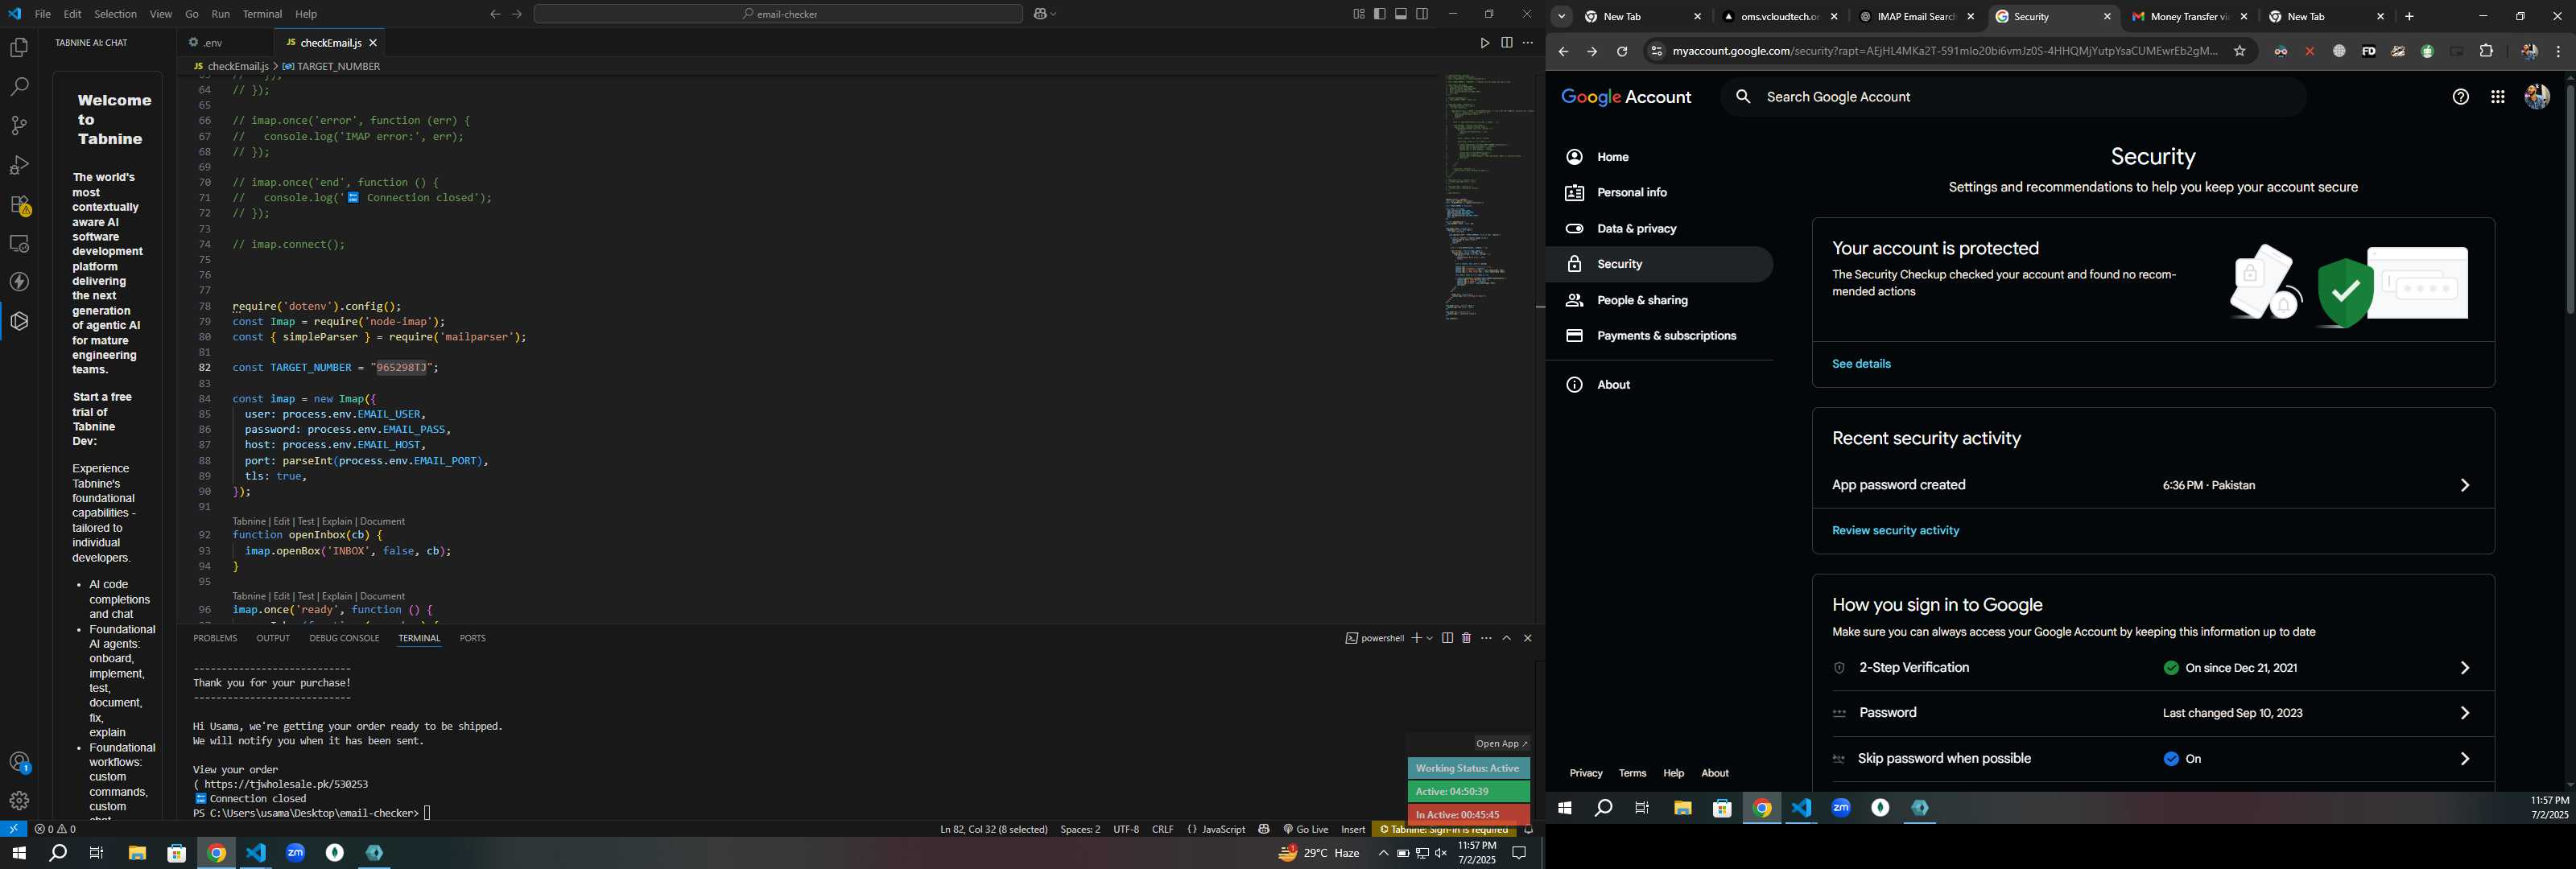
Task: Open the VS Code File menu
Action: tap(43, 14)
